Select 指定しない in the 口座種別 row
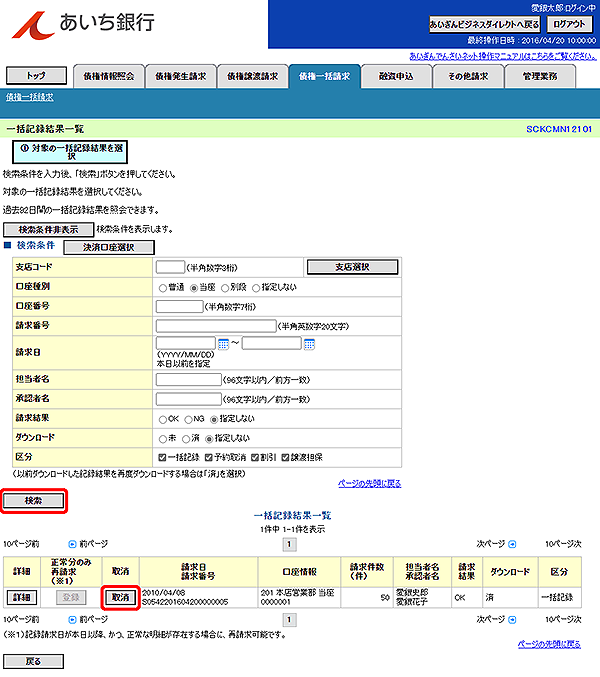600x677 pixels. tap(256, 288)
